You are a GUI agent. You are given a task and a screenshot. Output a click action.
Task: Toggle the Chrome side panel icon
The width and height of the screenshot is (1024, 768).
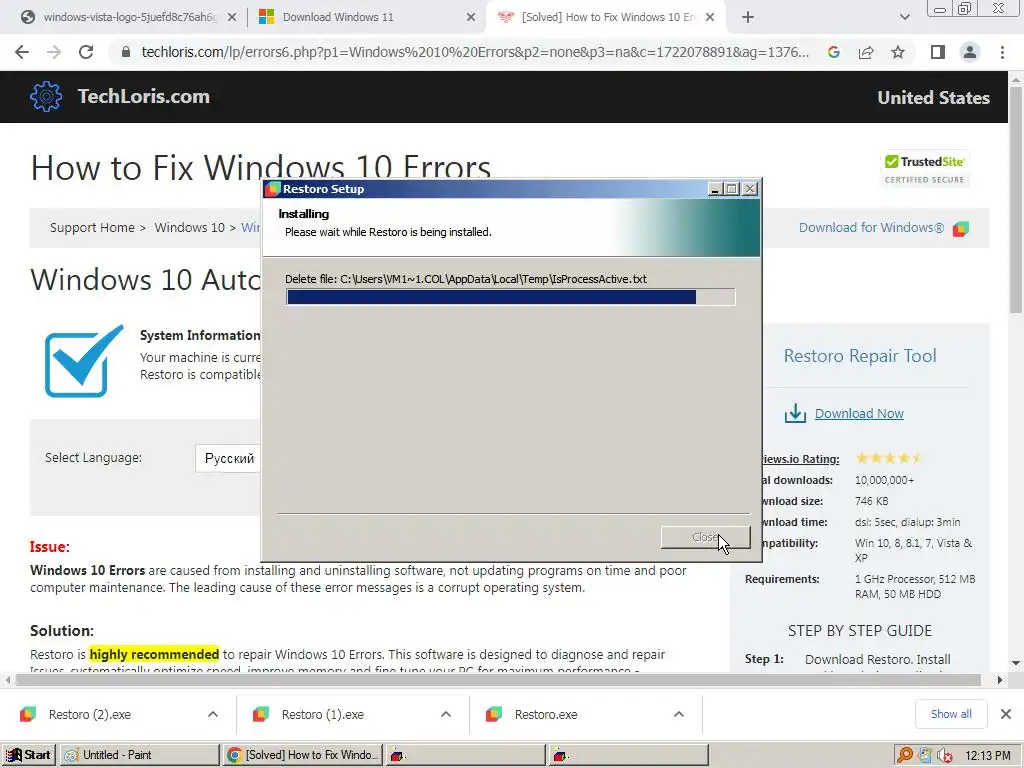coord(938,52)
